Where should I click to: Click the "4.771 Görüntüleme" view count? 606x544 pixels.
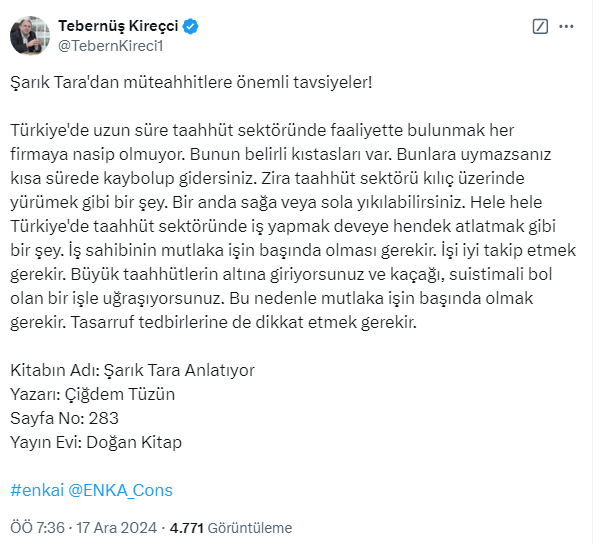(x=232, y=527)
